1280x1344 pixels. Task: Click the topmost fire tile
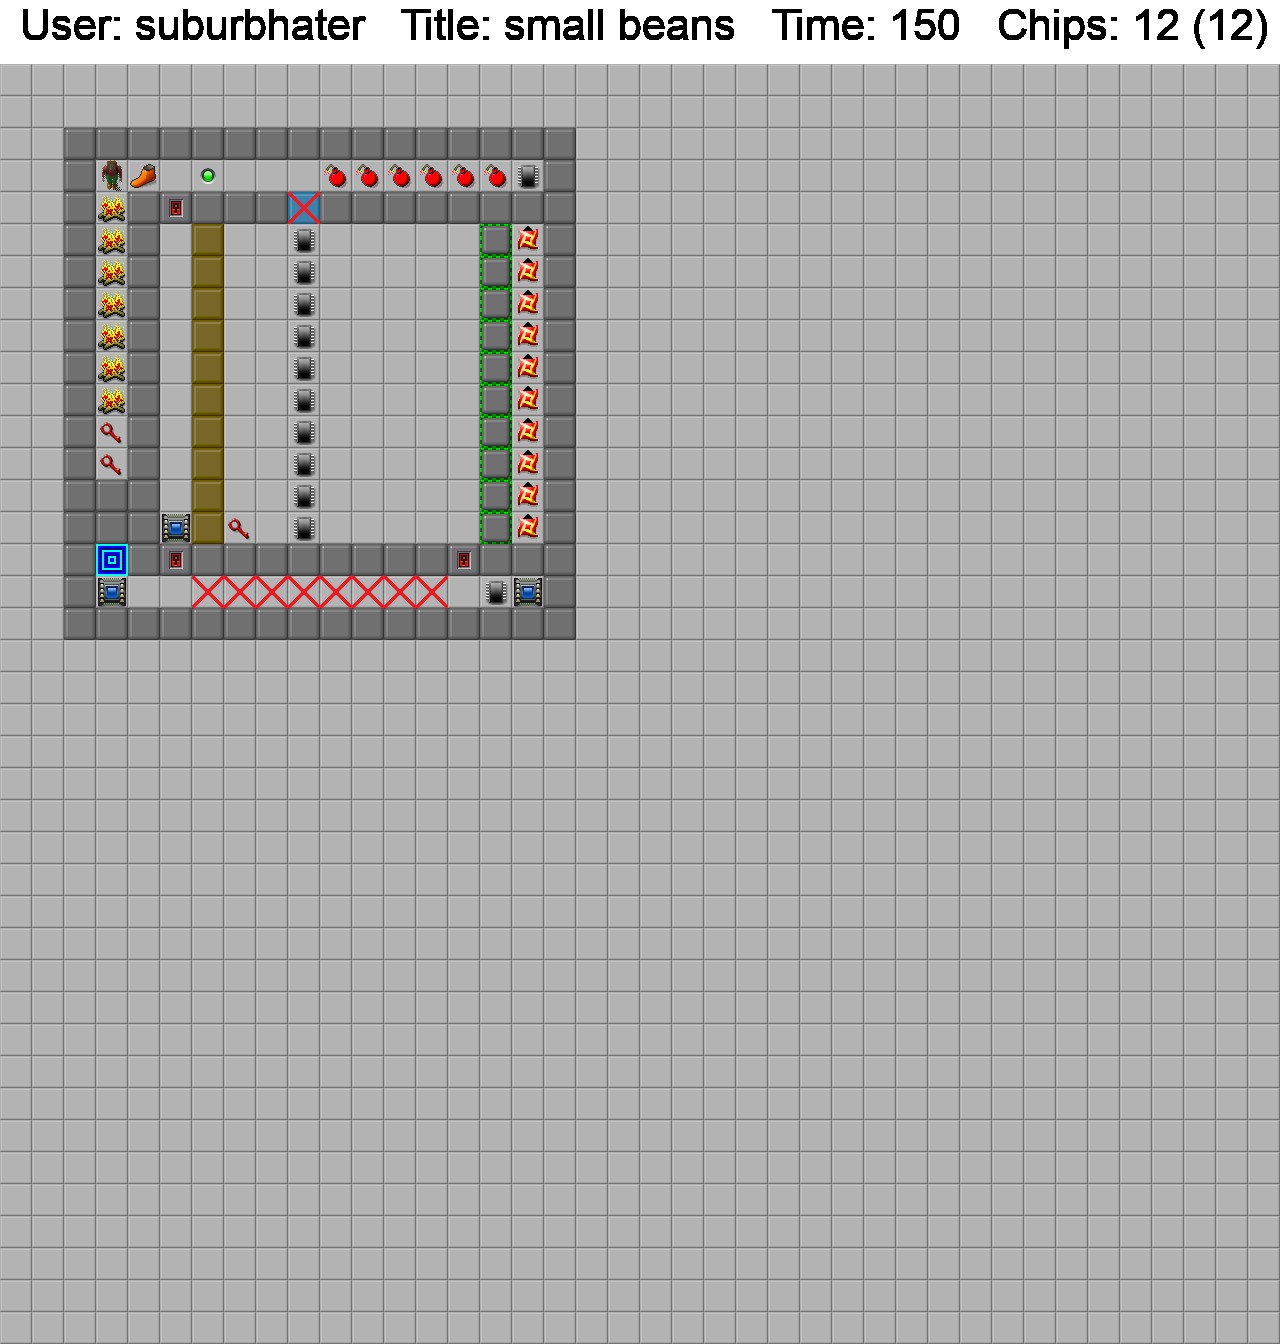click(x=112, y=208)
